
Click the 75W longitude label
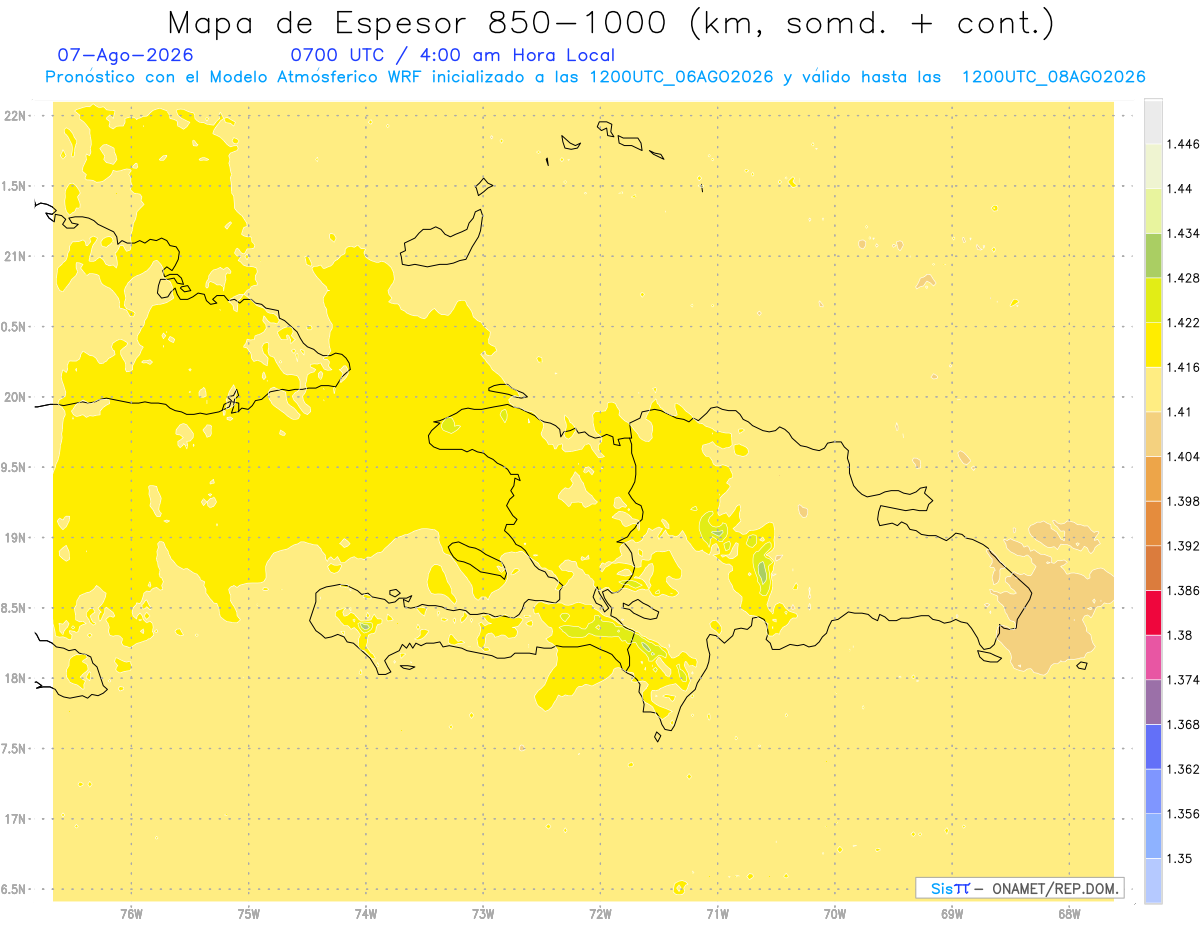tap(249, 913)
